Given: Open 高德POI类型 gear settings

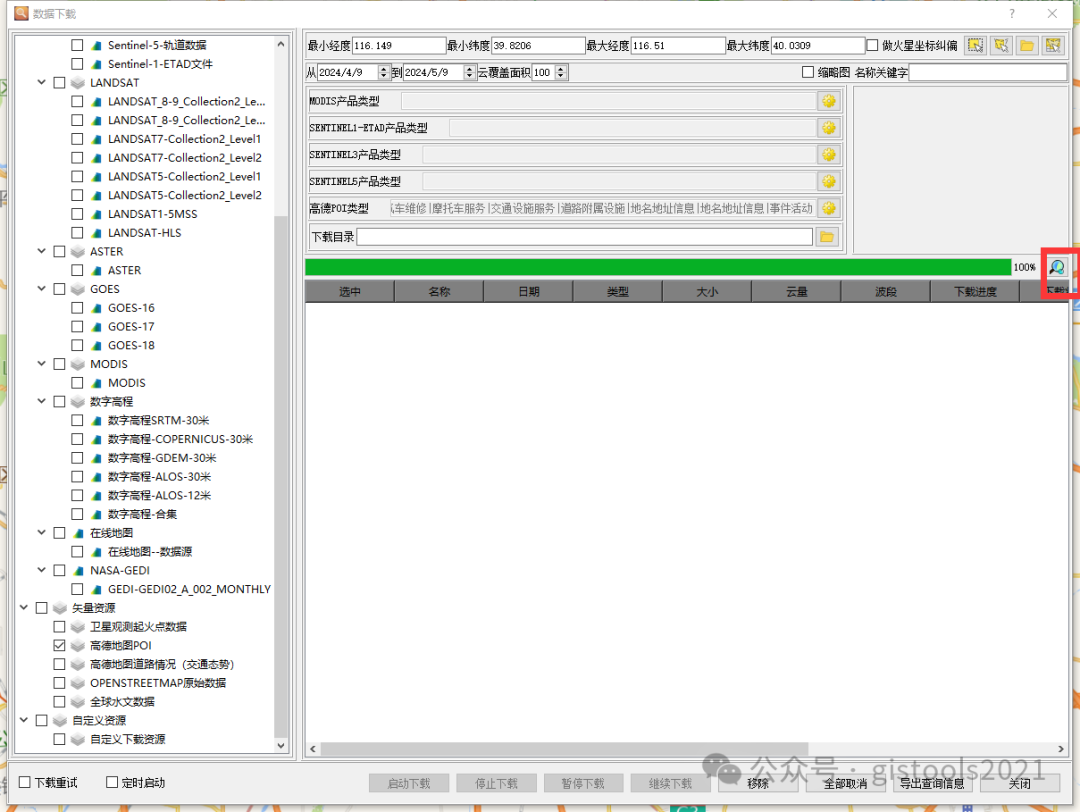Looking at the screenshot, I should [x=829, y=208].
